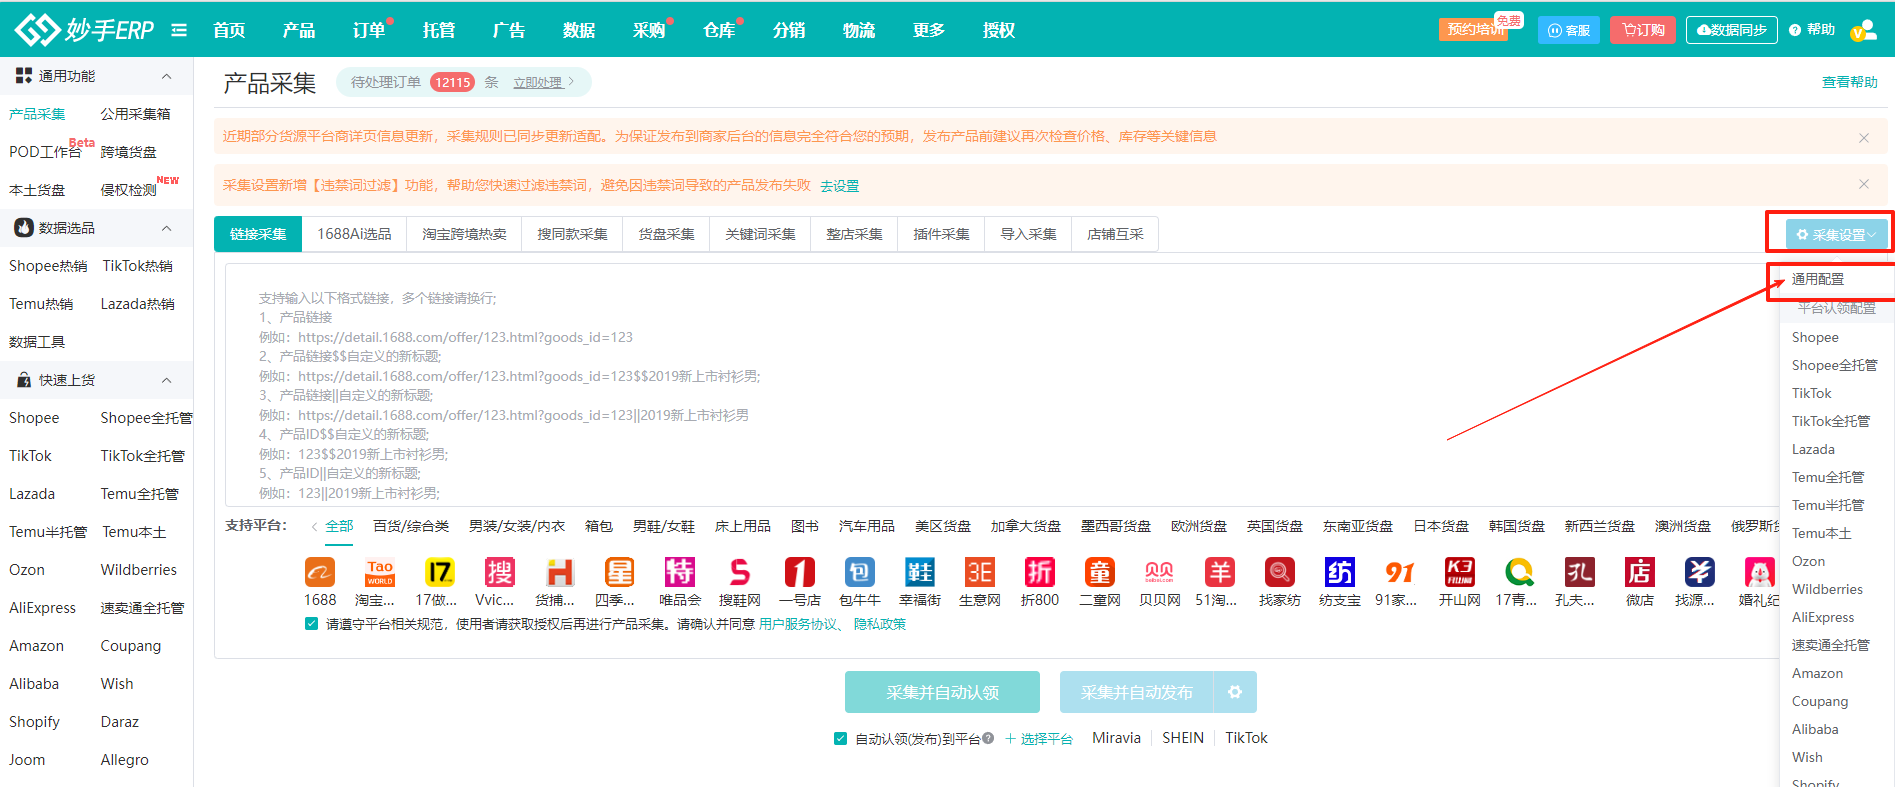The image size is (1895, 787).
Task: Click the 选择平台 link
Action: point(1039,739)
